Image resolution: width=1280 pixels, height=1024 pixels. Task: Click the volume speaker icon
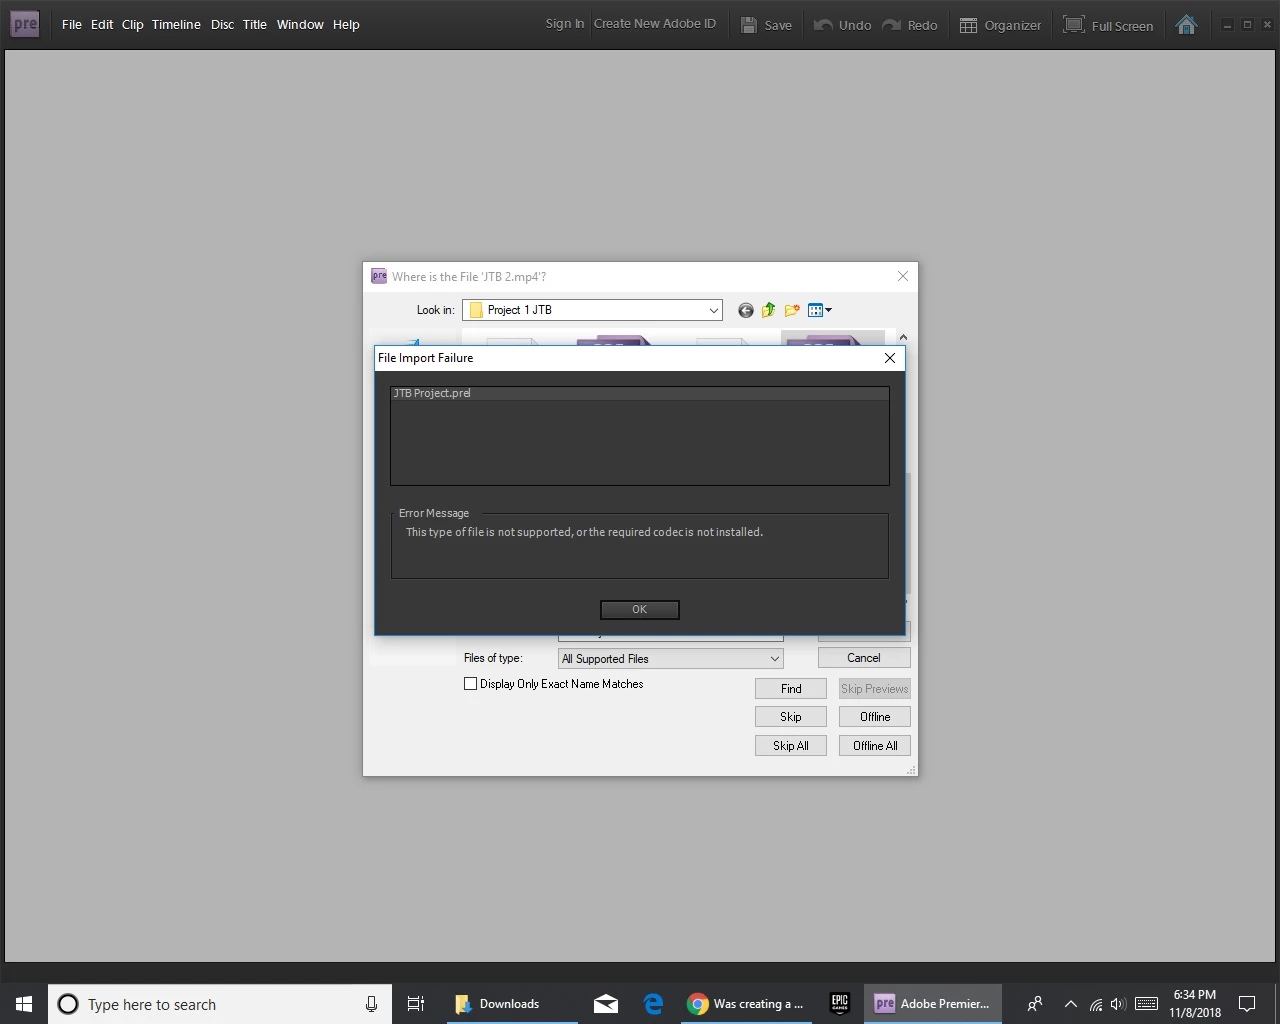tap(1118, 1004)
